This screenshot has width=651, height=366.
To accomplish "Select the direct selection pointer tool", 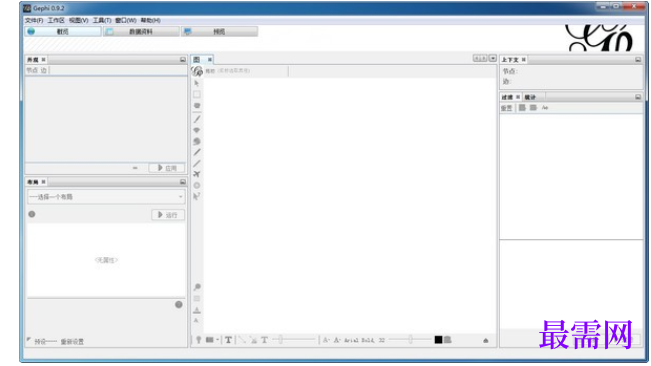I will click(196, 83).
